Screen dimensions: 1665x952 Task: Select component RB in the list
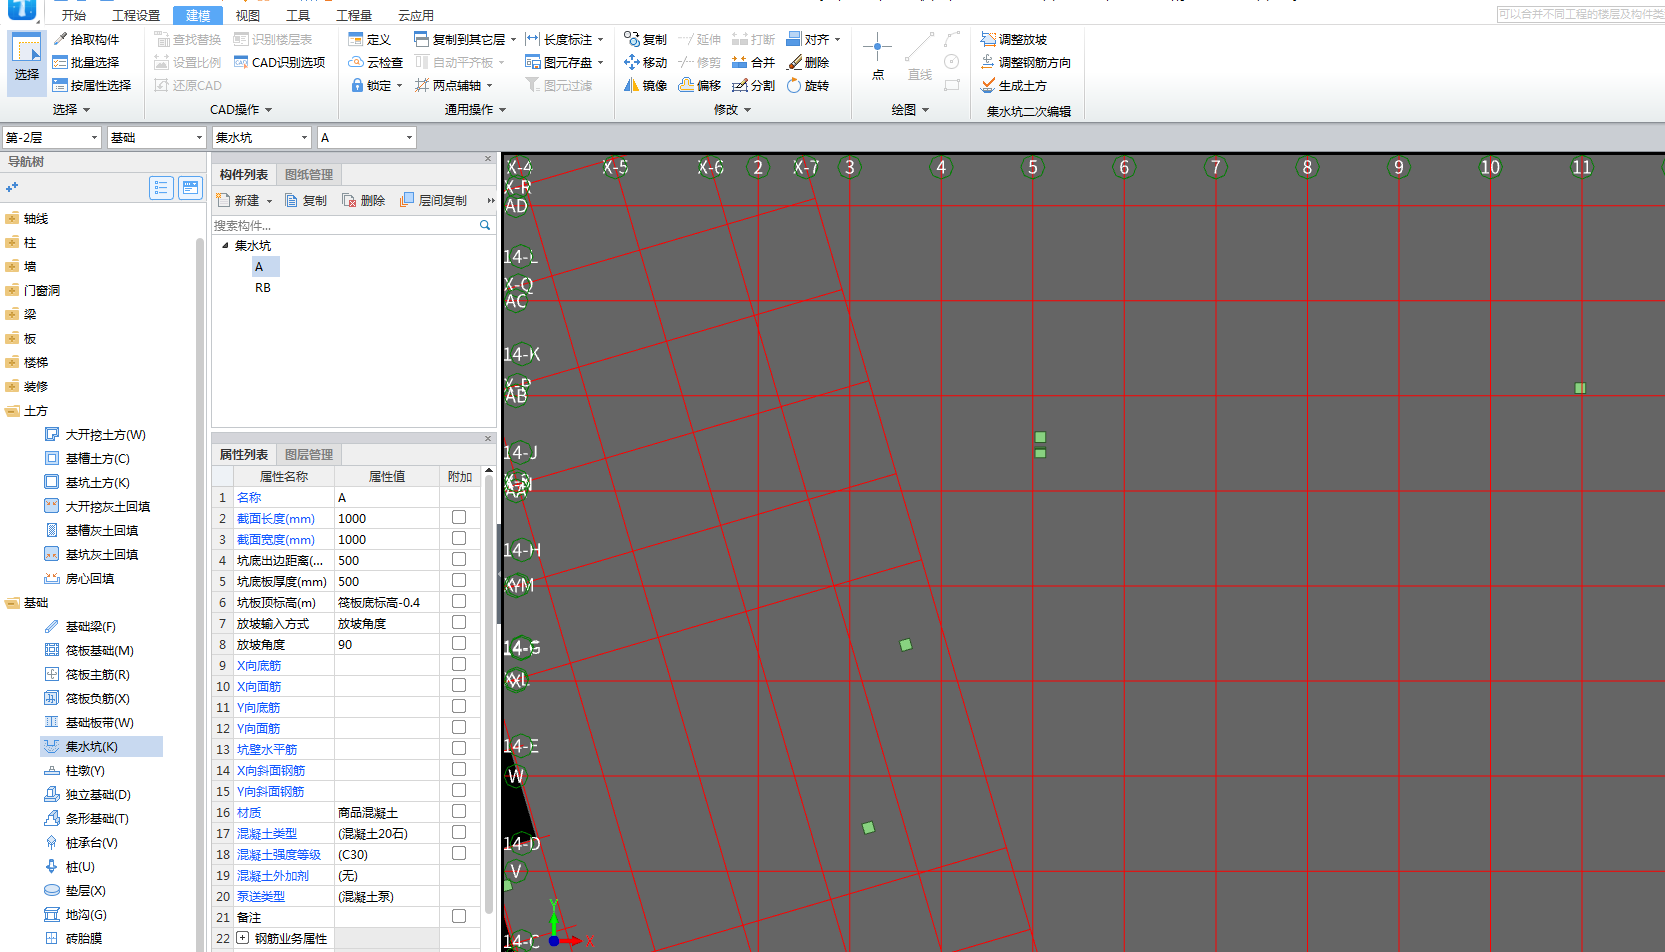point(263,287)
